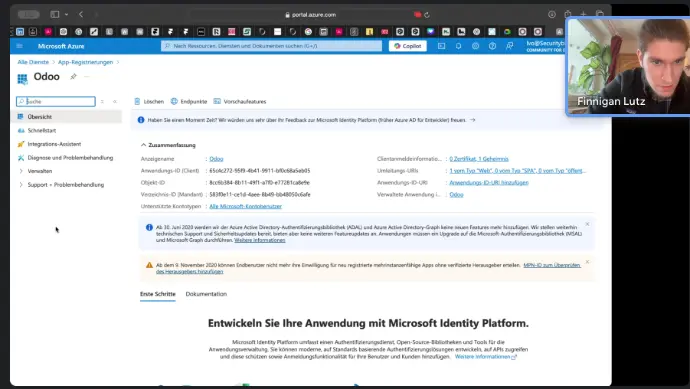Image resolution: width=690 pixels, height=389 pixels.
Task: Click the Verzeichnis-ID (Mandant) value
Action: [x=260, y=194]
